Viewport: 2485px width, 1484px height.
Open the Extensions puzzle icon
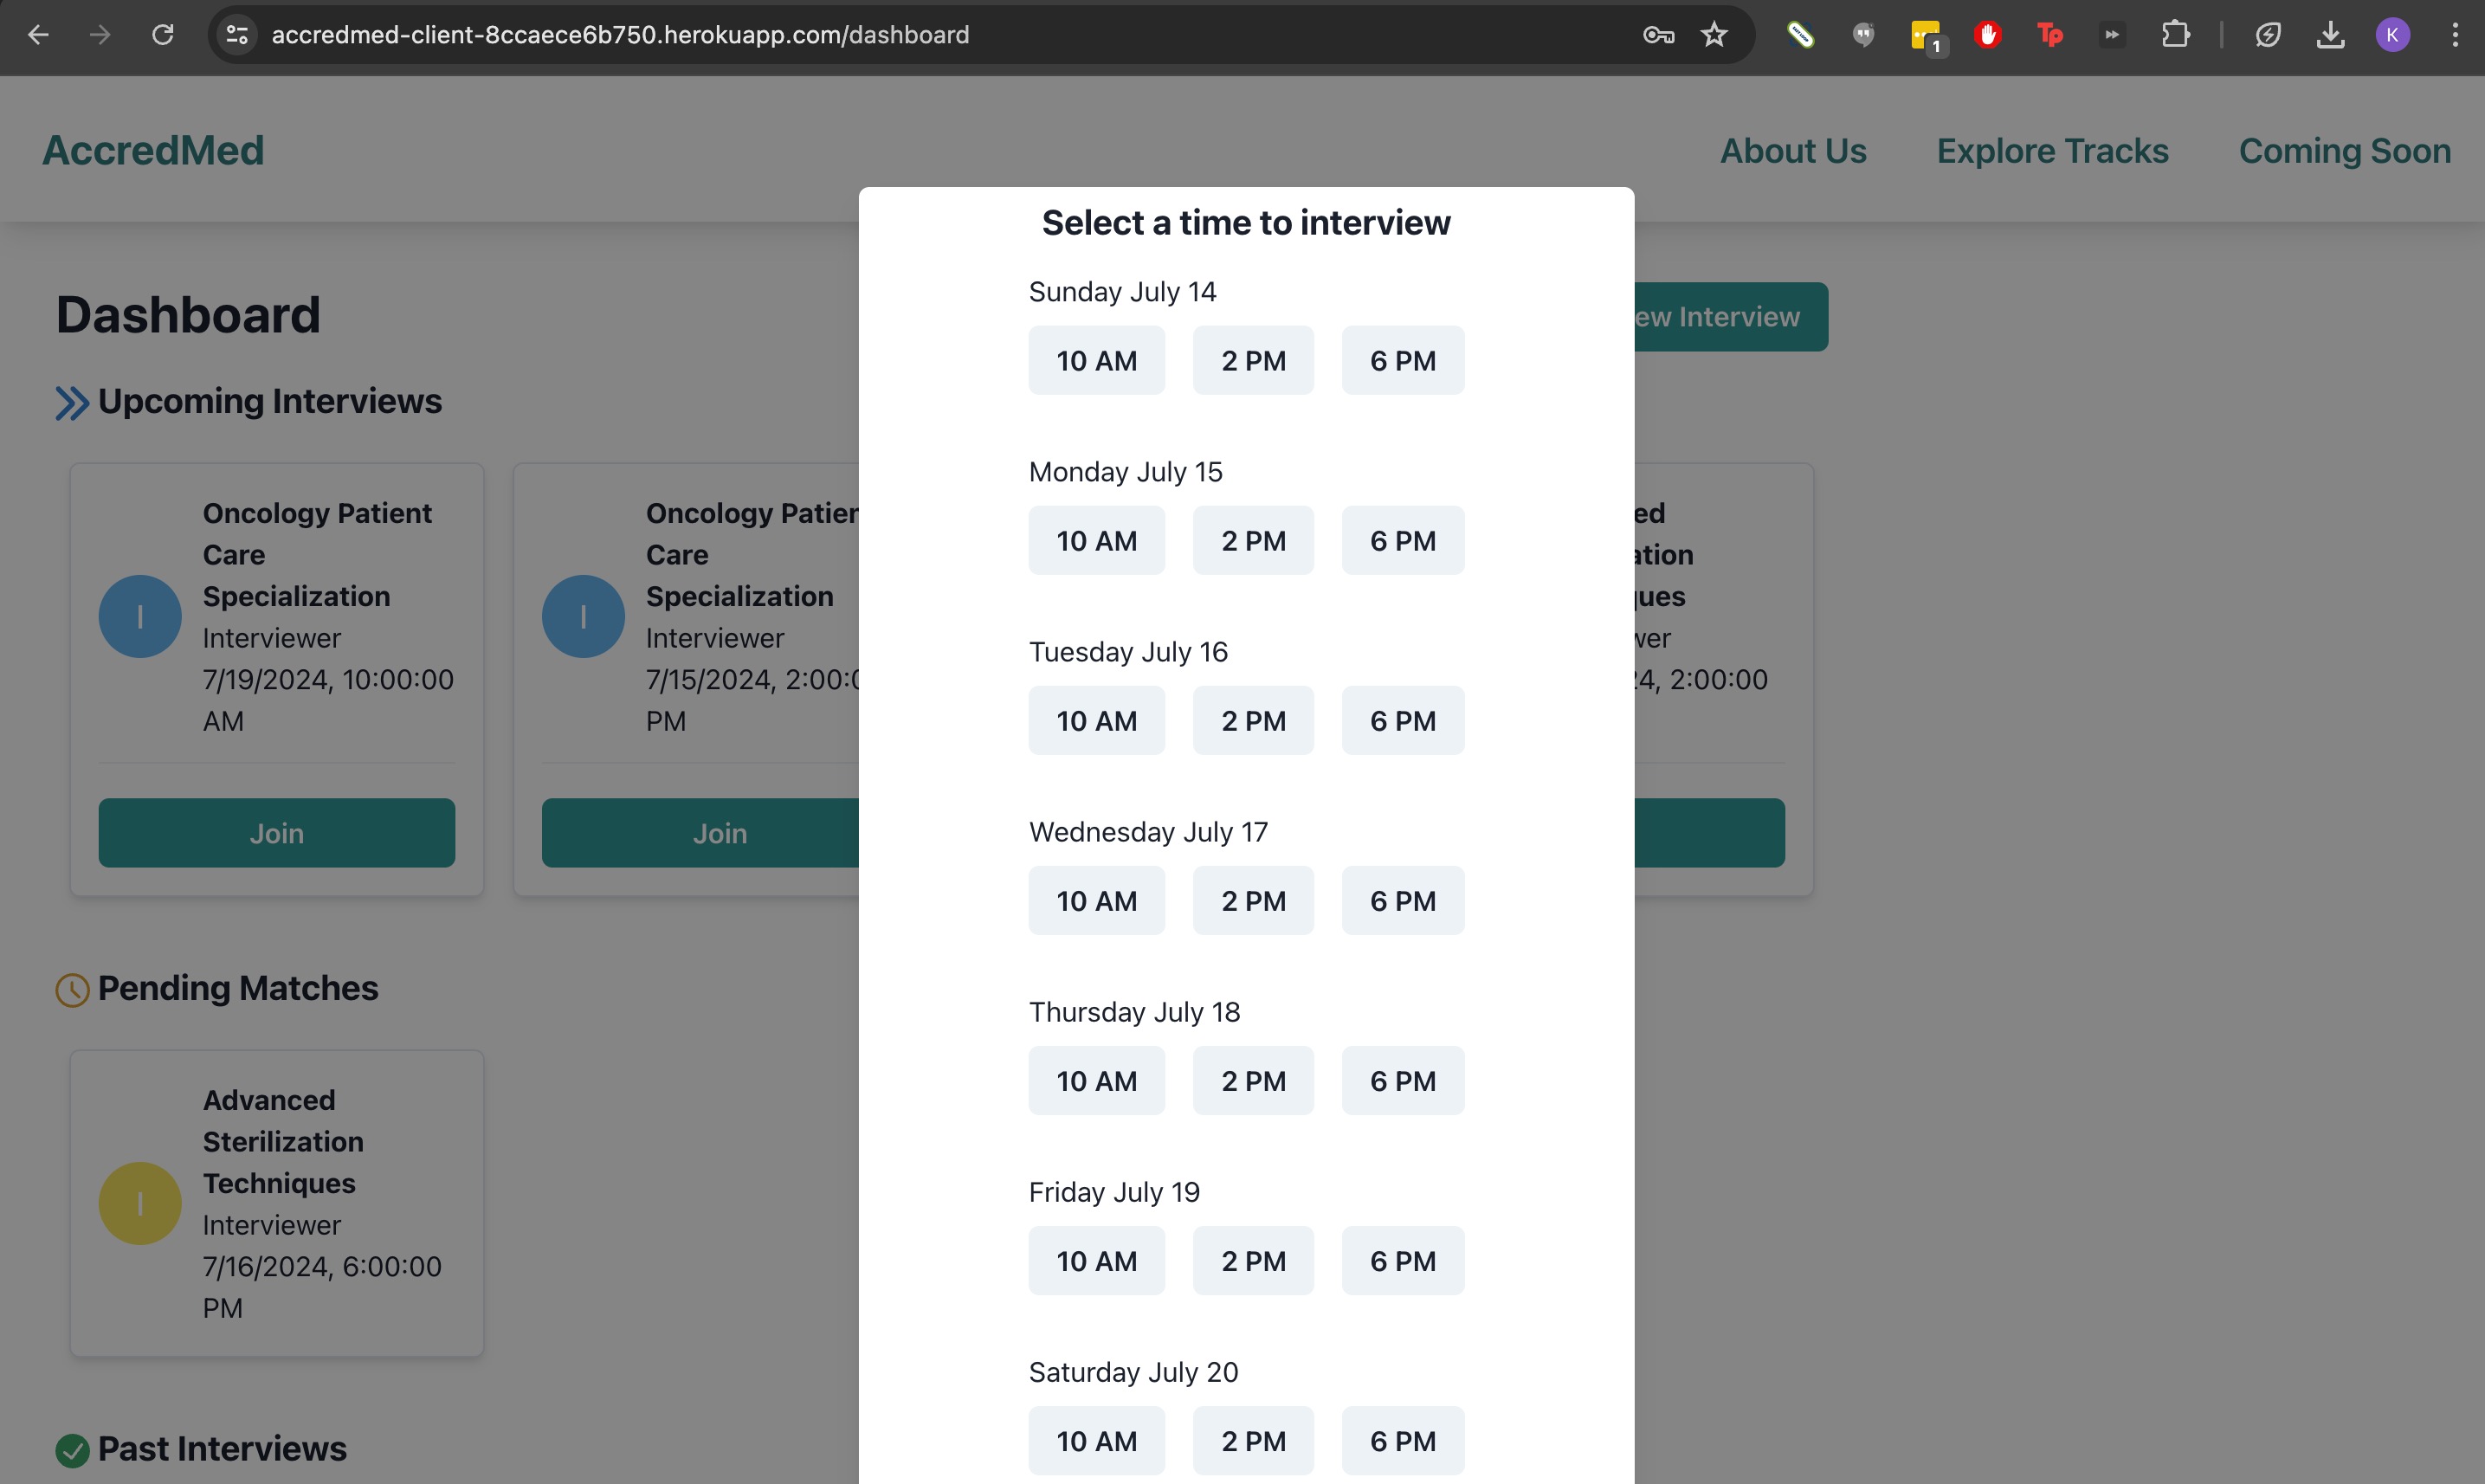pyautogui.click(x=2175, y=35)
